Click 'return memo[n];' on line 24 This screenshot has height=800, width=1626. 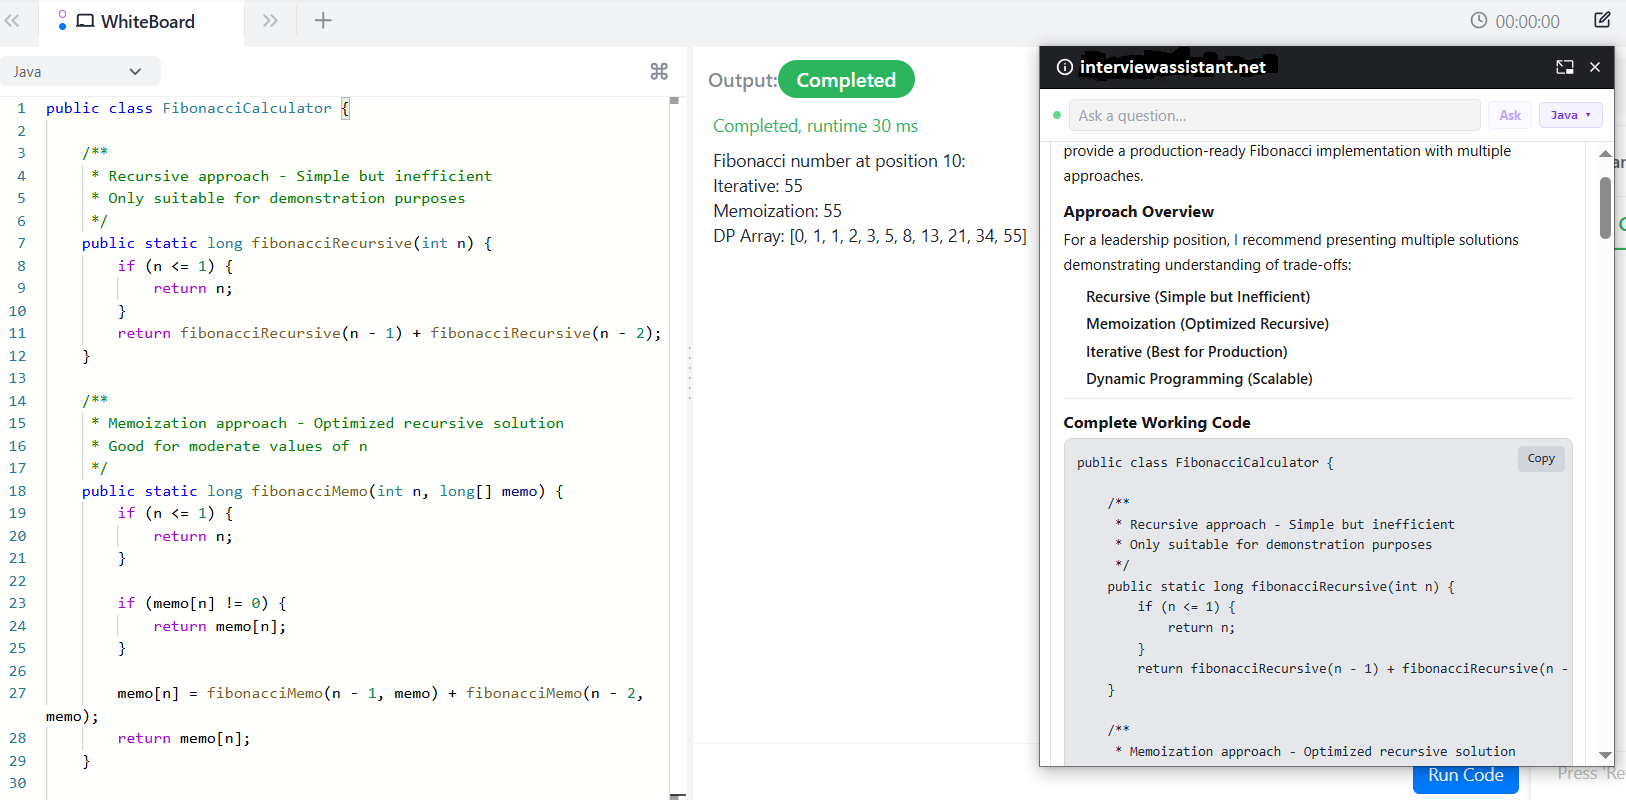pyautogui.click(x=220, y=626)
